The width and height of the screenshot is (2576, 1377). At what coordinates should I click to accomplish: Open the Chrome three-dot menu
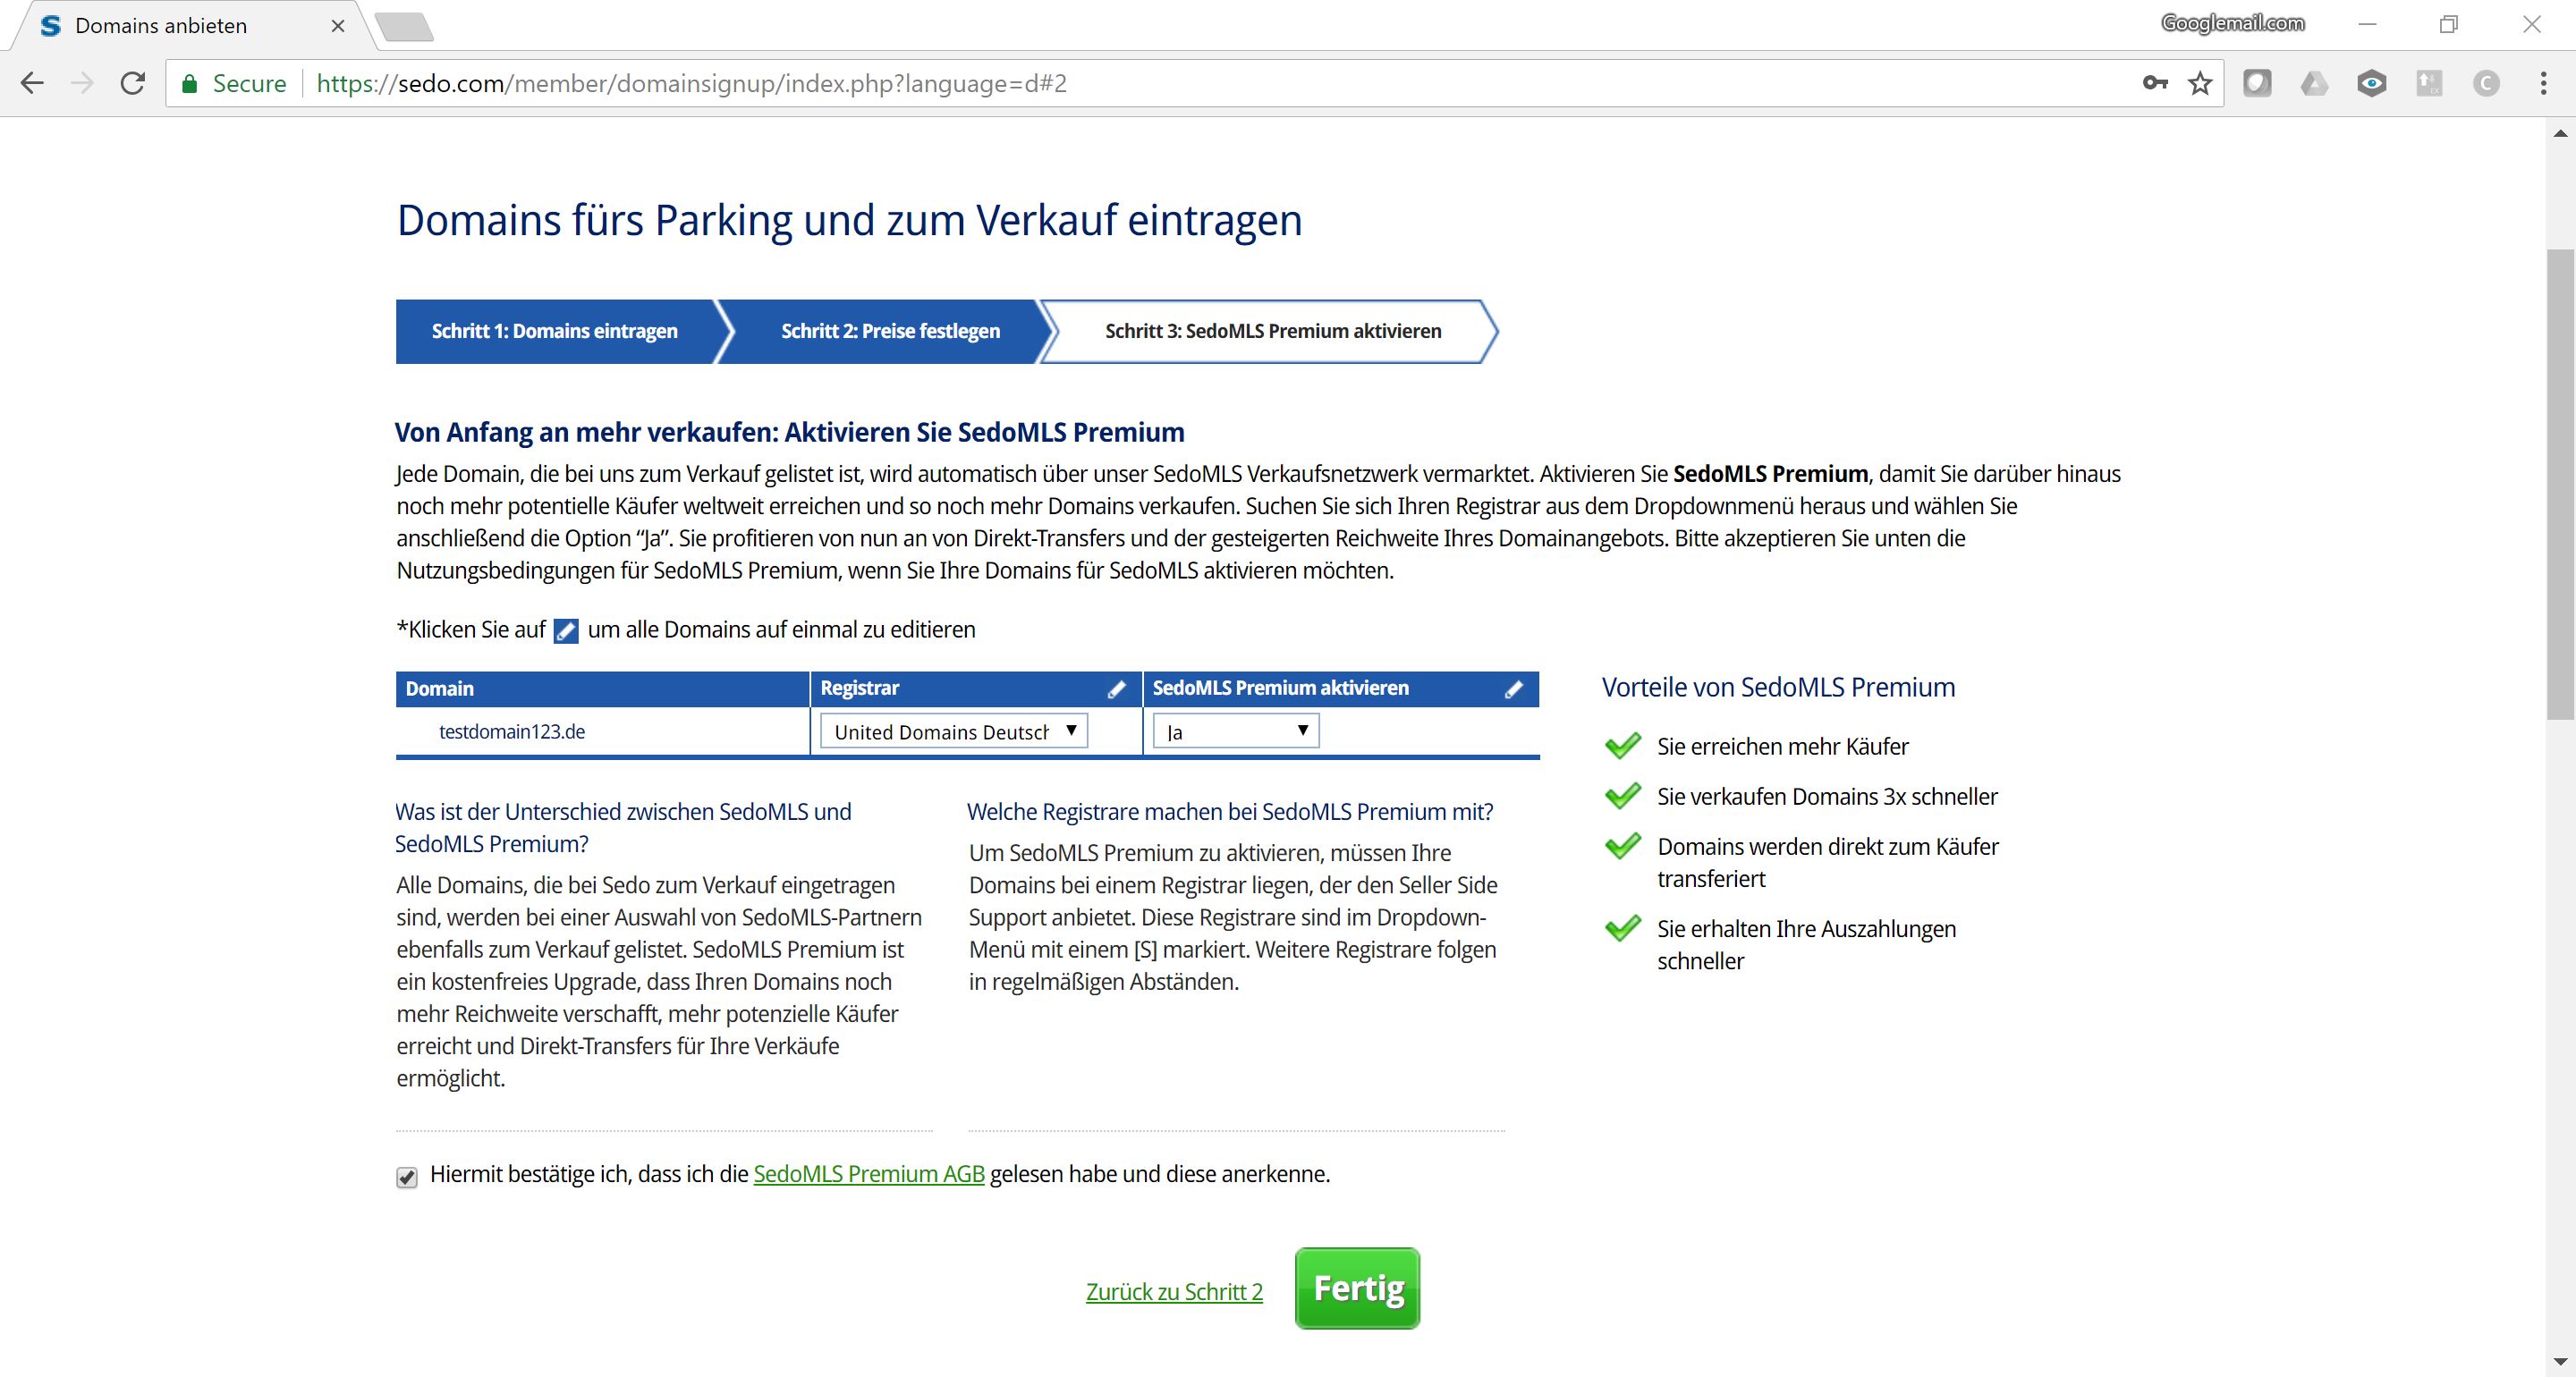[2543, 83]
